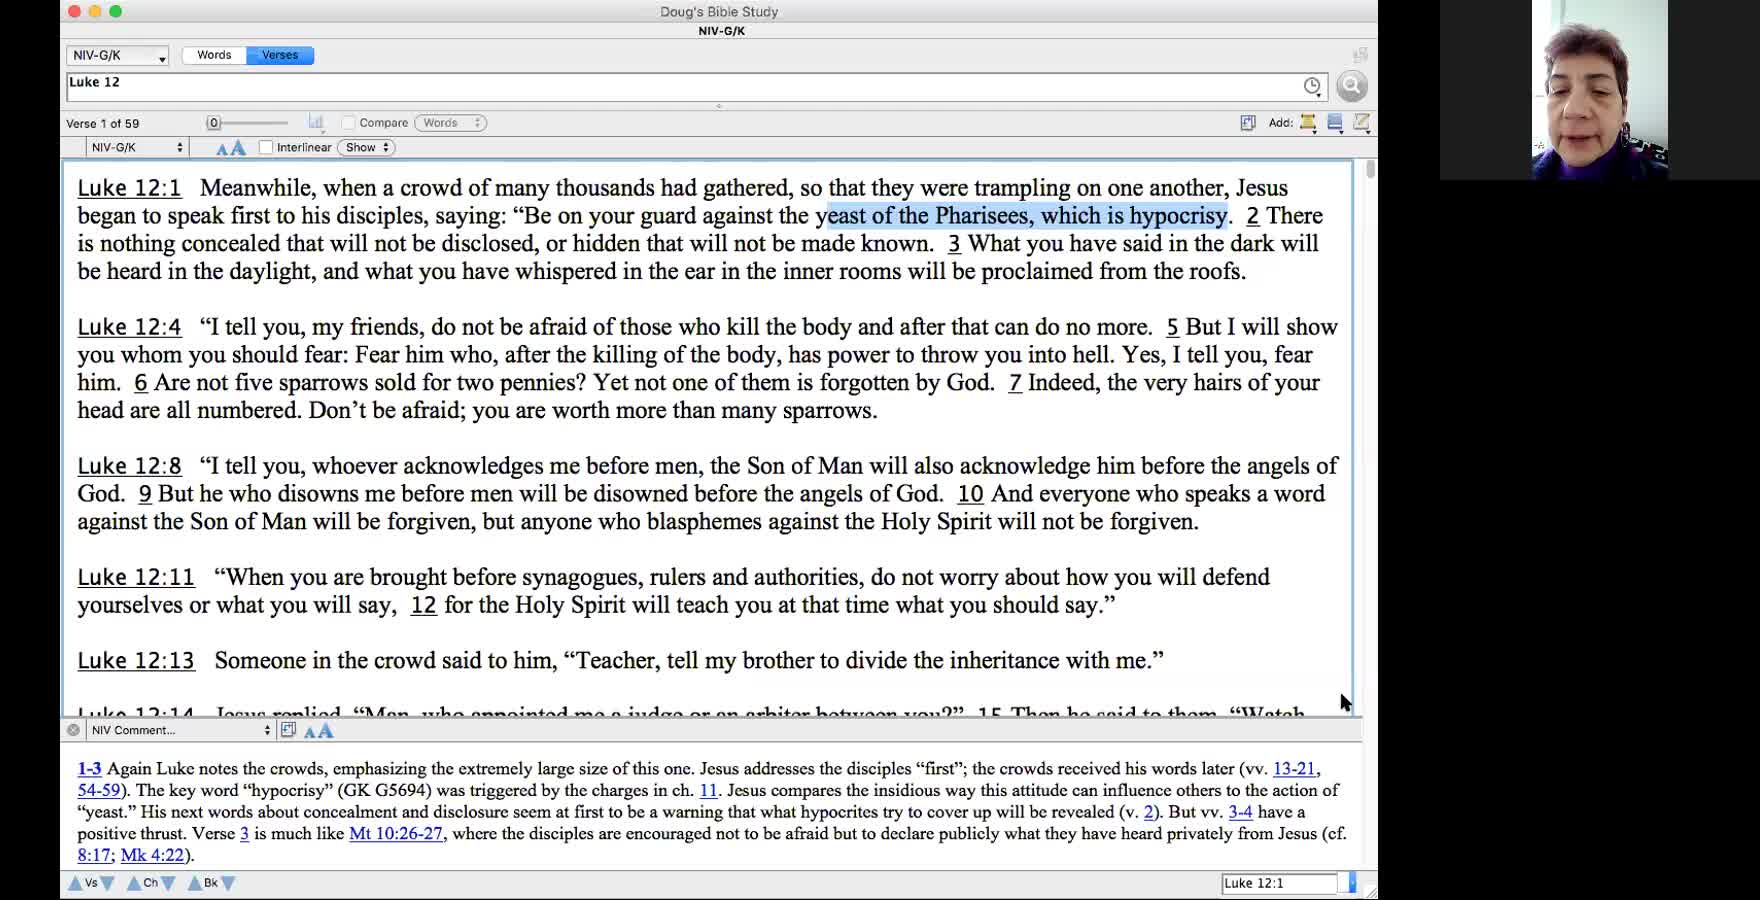Click verse number 10 in the text

point(970,494)
